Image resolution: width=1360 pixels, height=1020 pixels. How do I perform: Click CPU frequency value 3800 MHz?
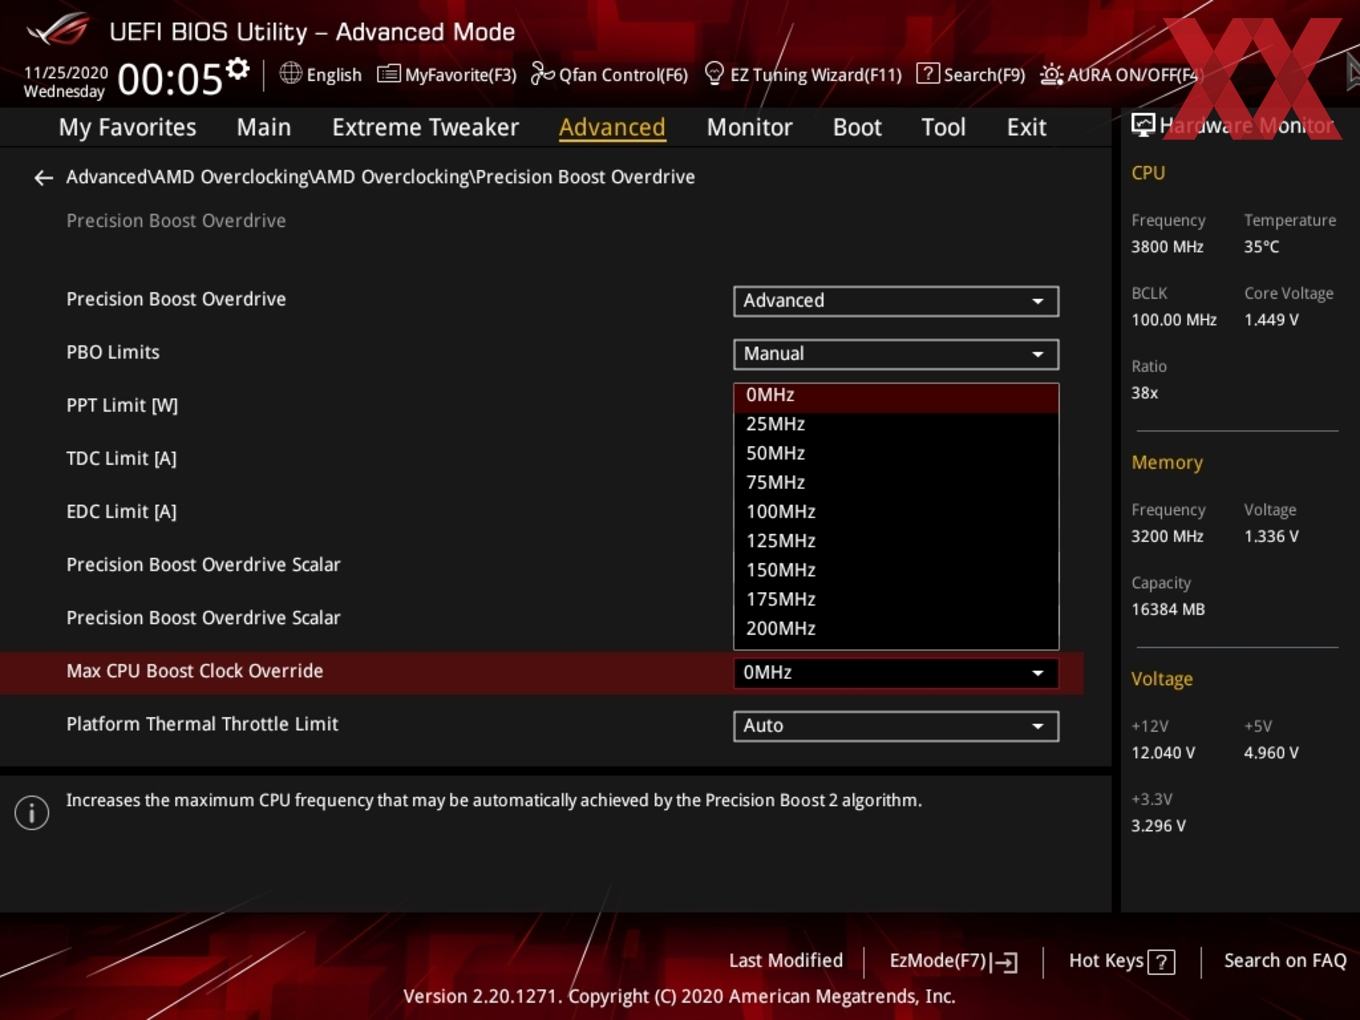point(1167,247)
